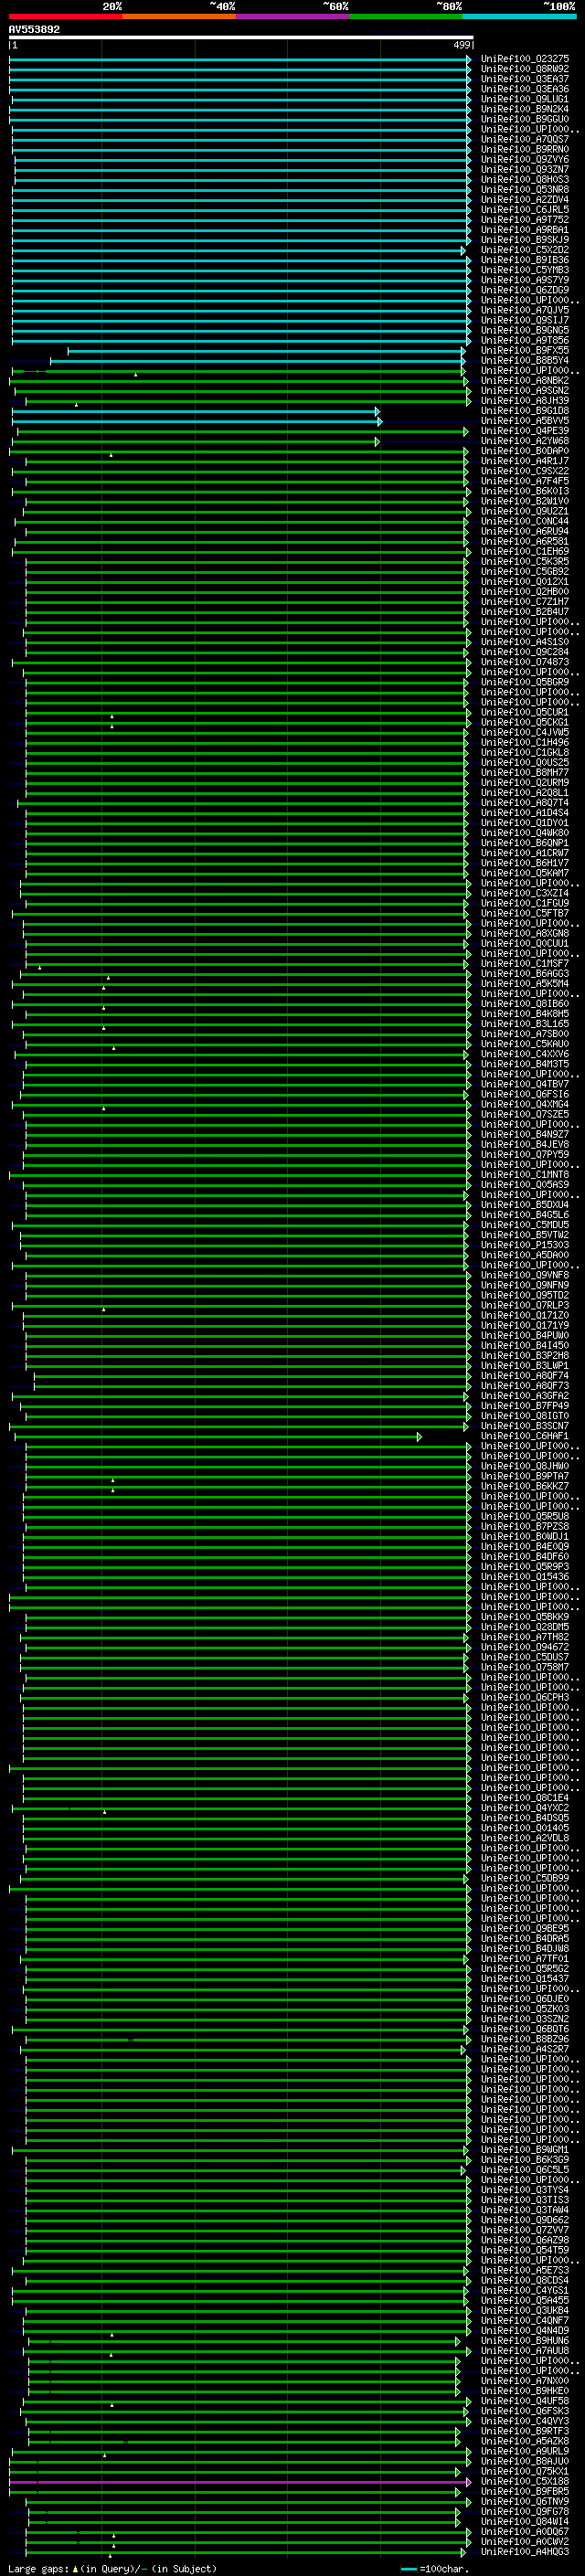Select hit UniRef100_C9SX22
The width and height of the screenshot is (585, 2576).
click(525, 471)
